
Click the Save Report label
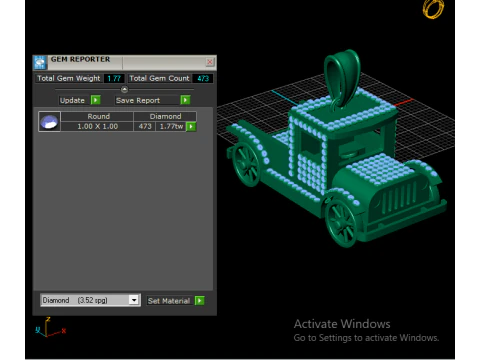pos(138,100)
